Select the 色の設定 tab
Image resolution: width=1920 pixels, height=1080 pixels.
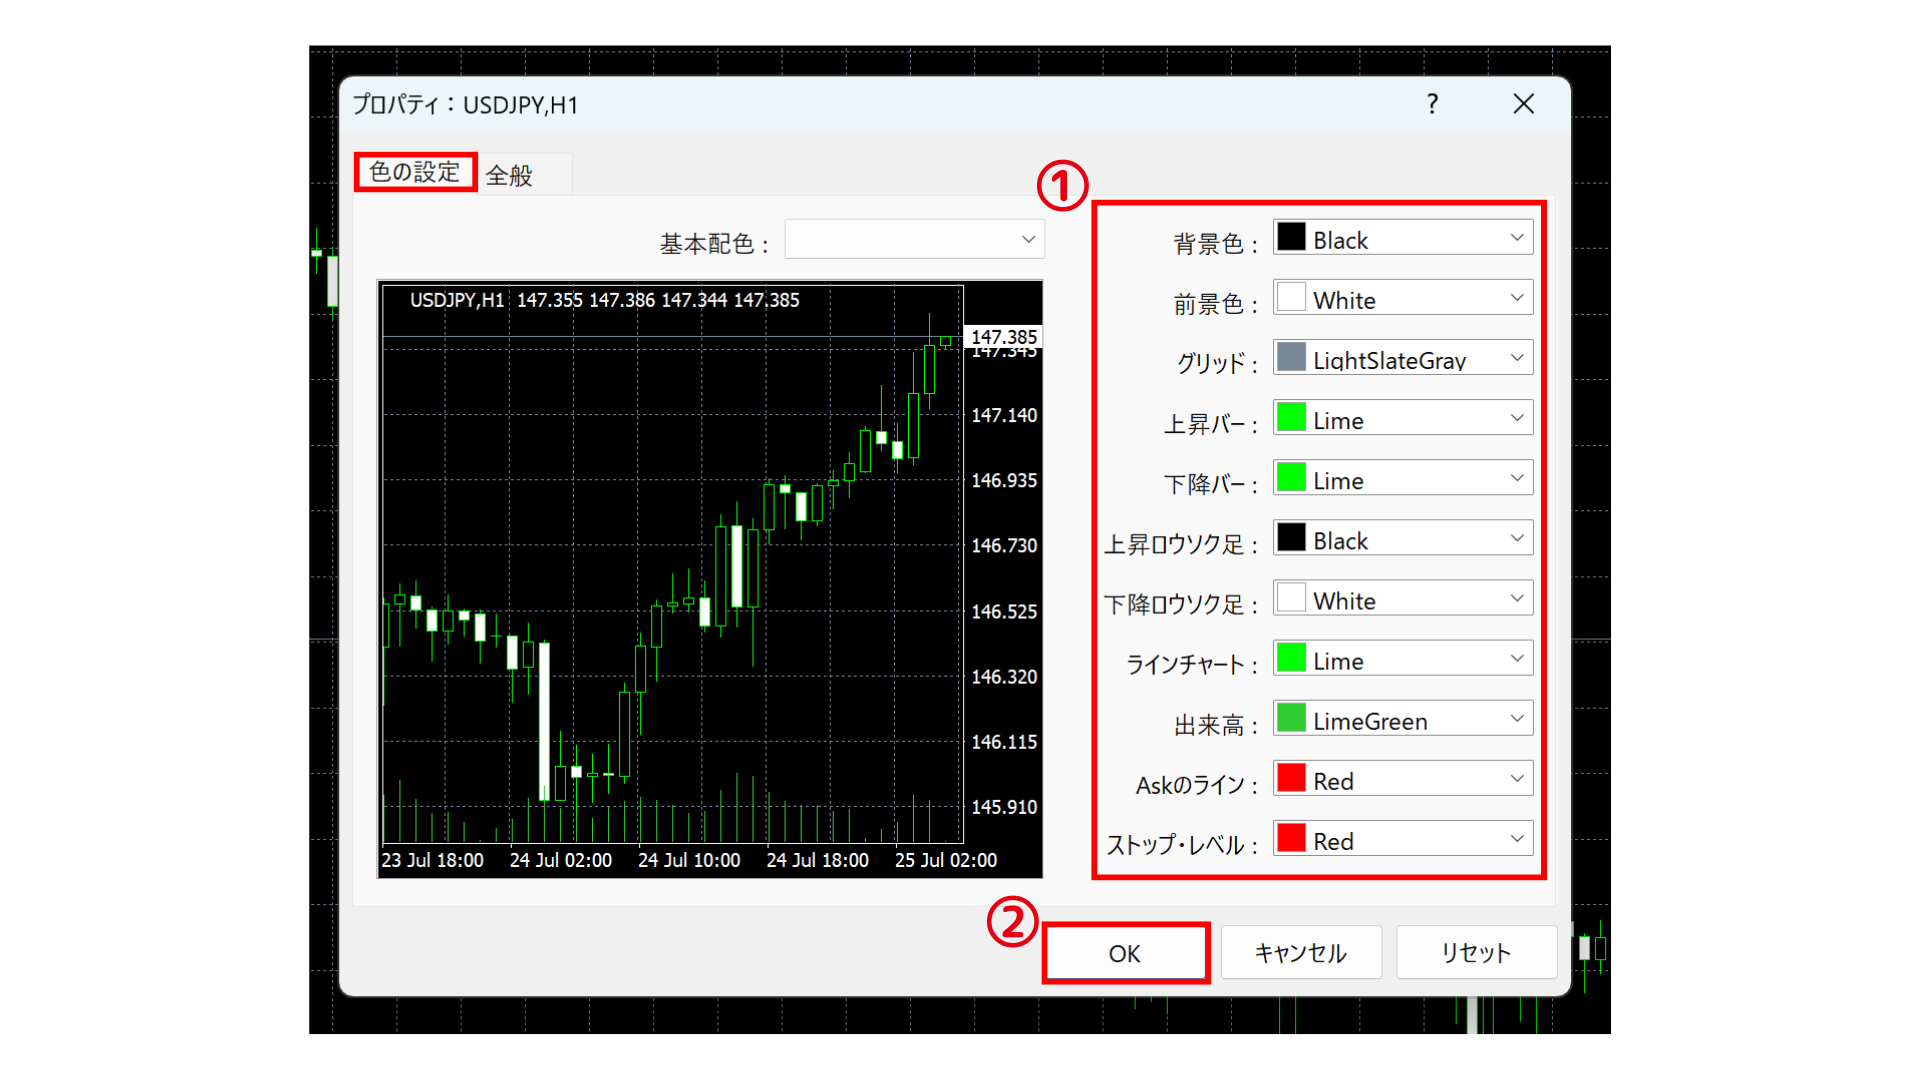415,171
